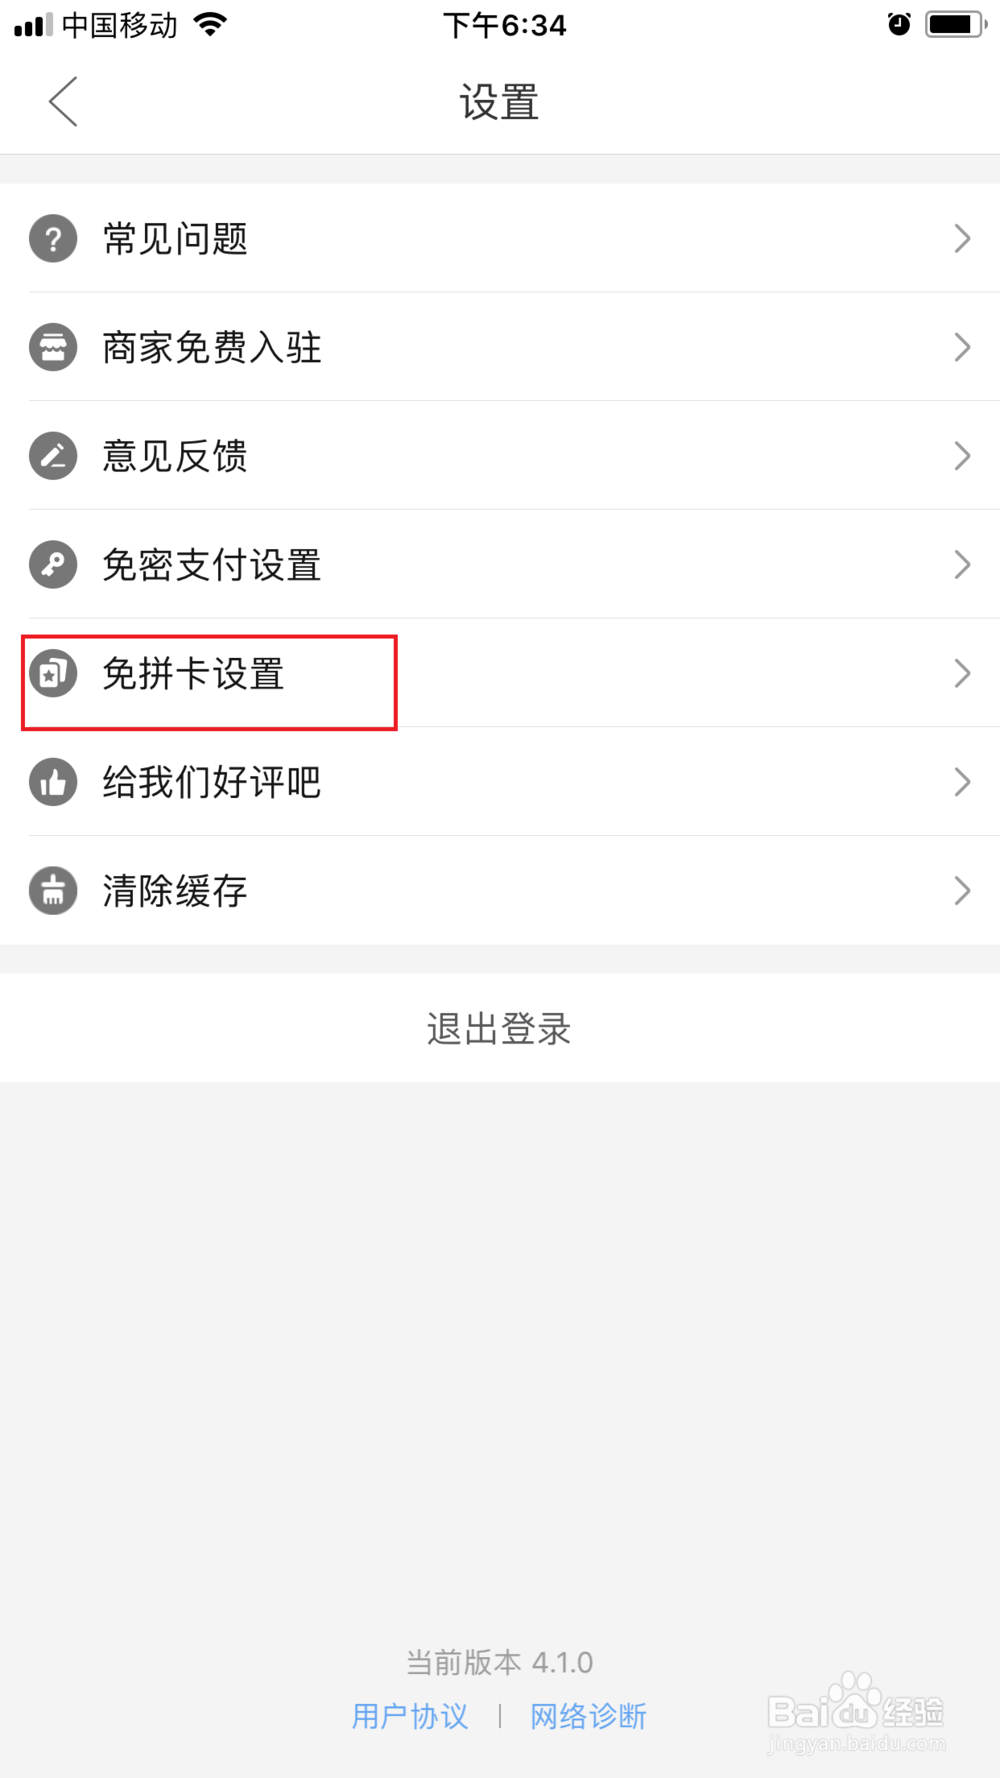The image size is (1000, 1778).
Task: Tap the card icon beside 免拼卡设置
Action: click(x=53, y=674)
